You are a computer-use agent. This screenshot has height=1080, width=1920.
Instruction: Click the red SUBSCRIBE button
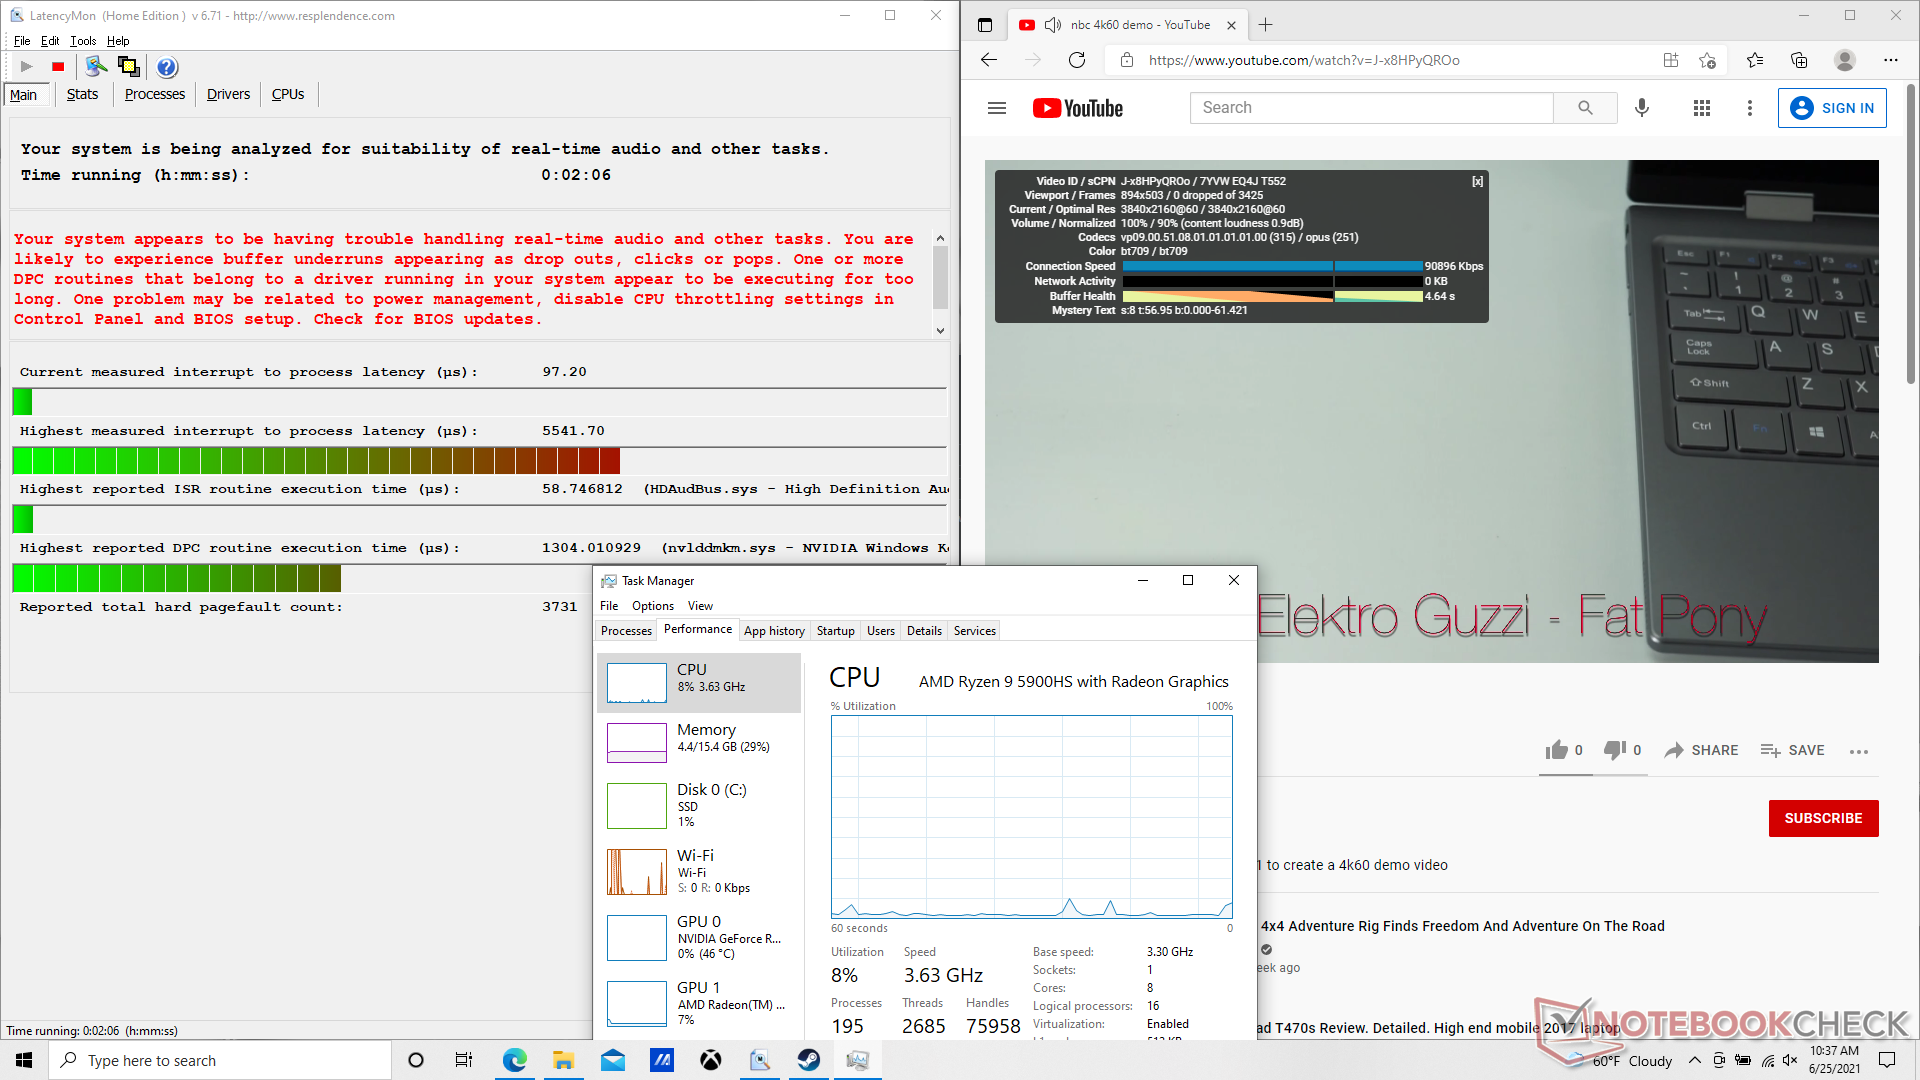pyautogui.click(x=1823, y=818)
